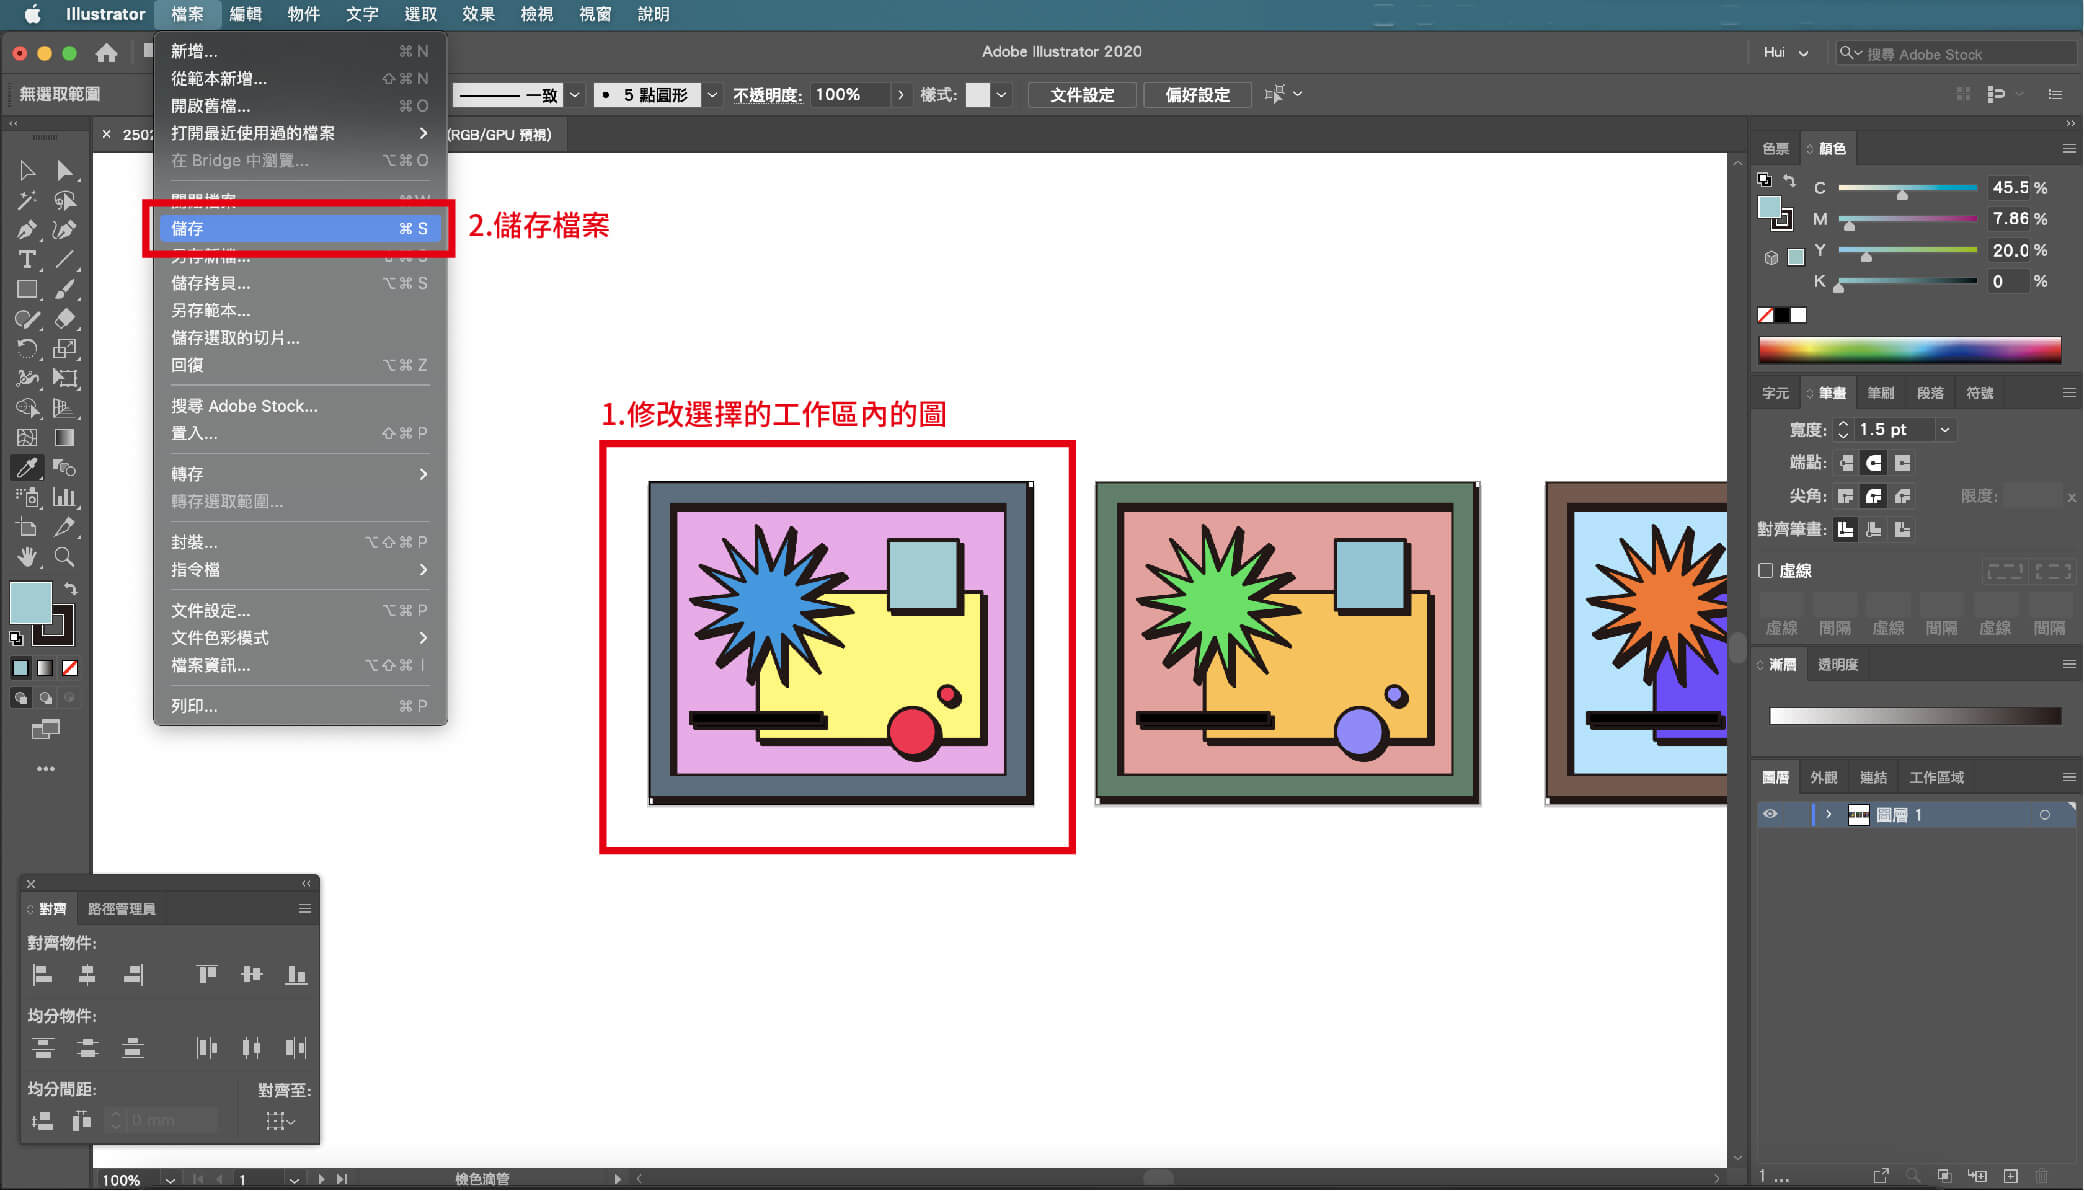This screenshot has width=2084, height=1191.
Task: Select the Magic Wand tool
Action: 27,201
